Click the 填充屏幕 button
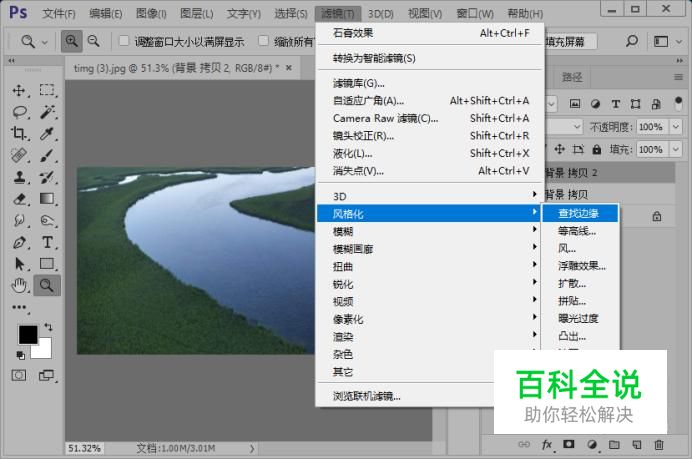Viewport: 692px width, 459px height. click(x=569, y=42)
